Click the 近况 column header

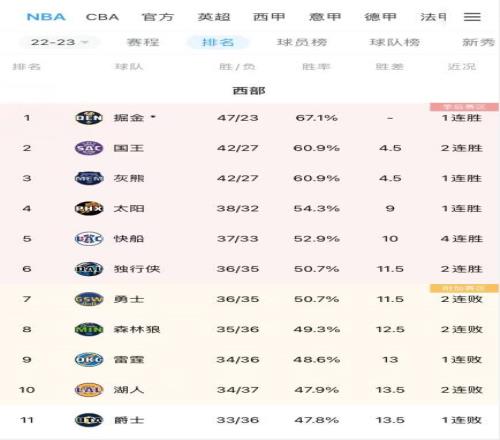click(462, 67)
